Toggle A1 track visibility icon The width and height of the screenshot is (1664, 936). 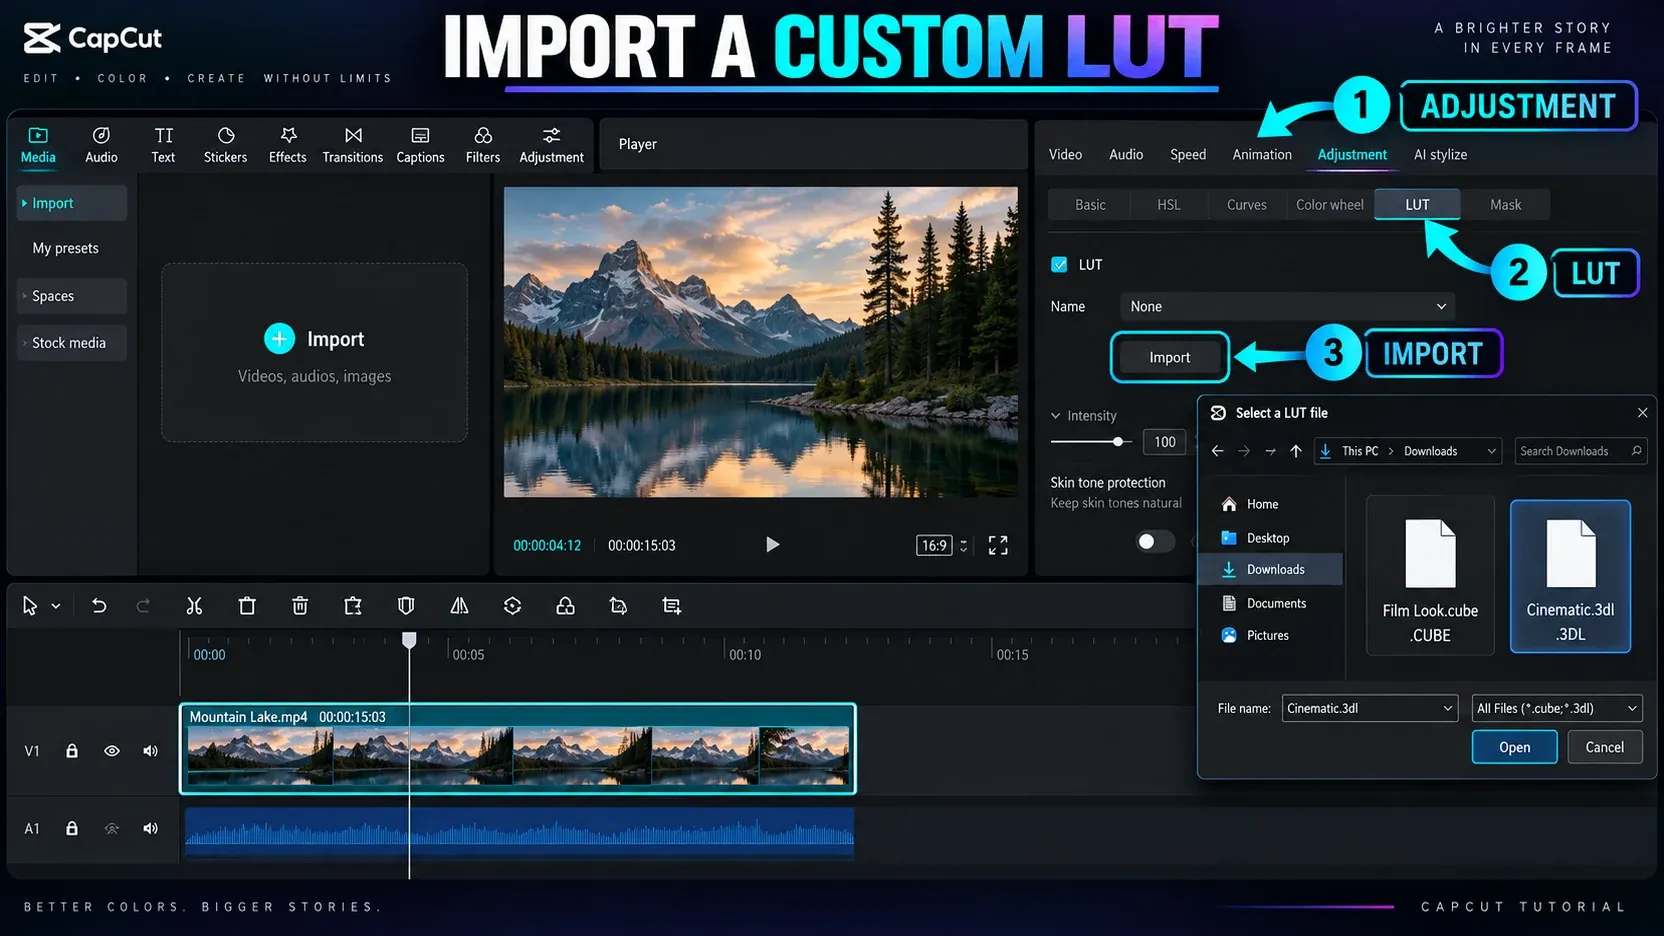[x=112, y=828]
